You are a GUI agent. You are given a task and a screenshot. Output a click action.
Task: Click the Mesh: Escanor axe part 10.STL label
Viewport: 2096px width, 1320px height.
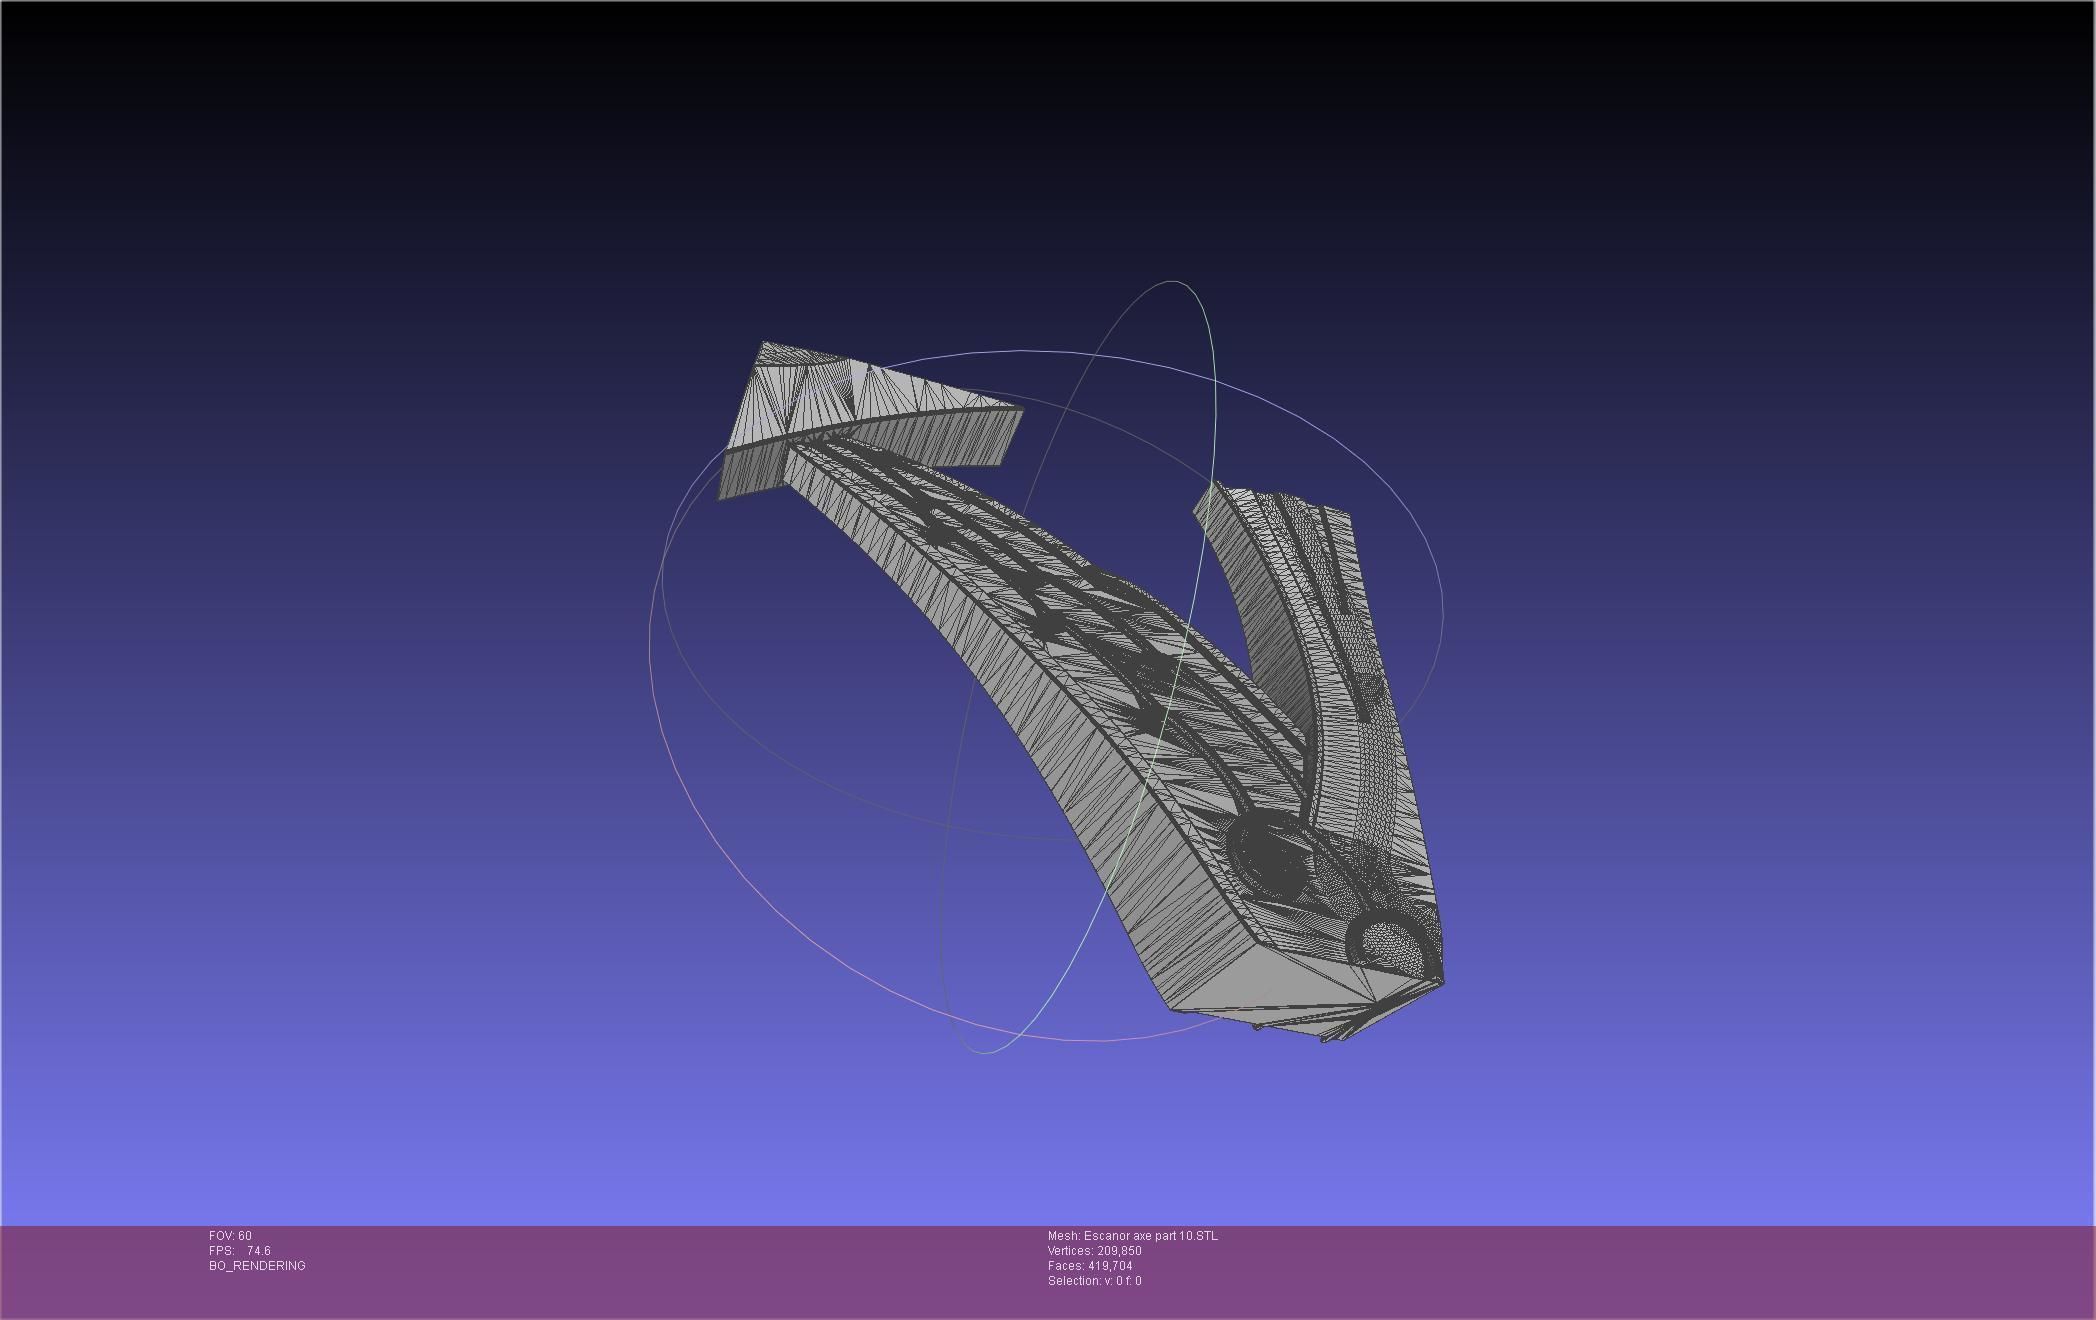(1133, 1236)
